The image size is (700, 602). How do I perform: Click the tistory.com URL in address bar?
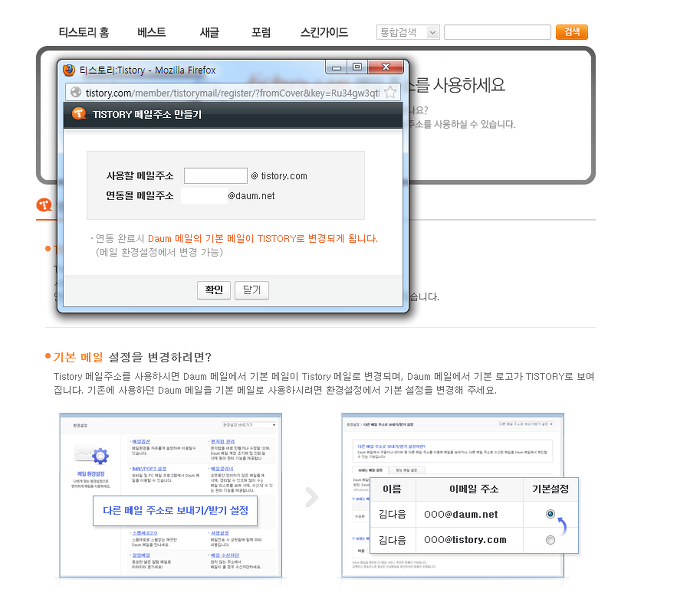pyautogui.click(x=232, y=93)
